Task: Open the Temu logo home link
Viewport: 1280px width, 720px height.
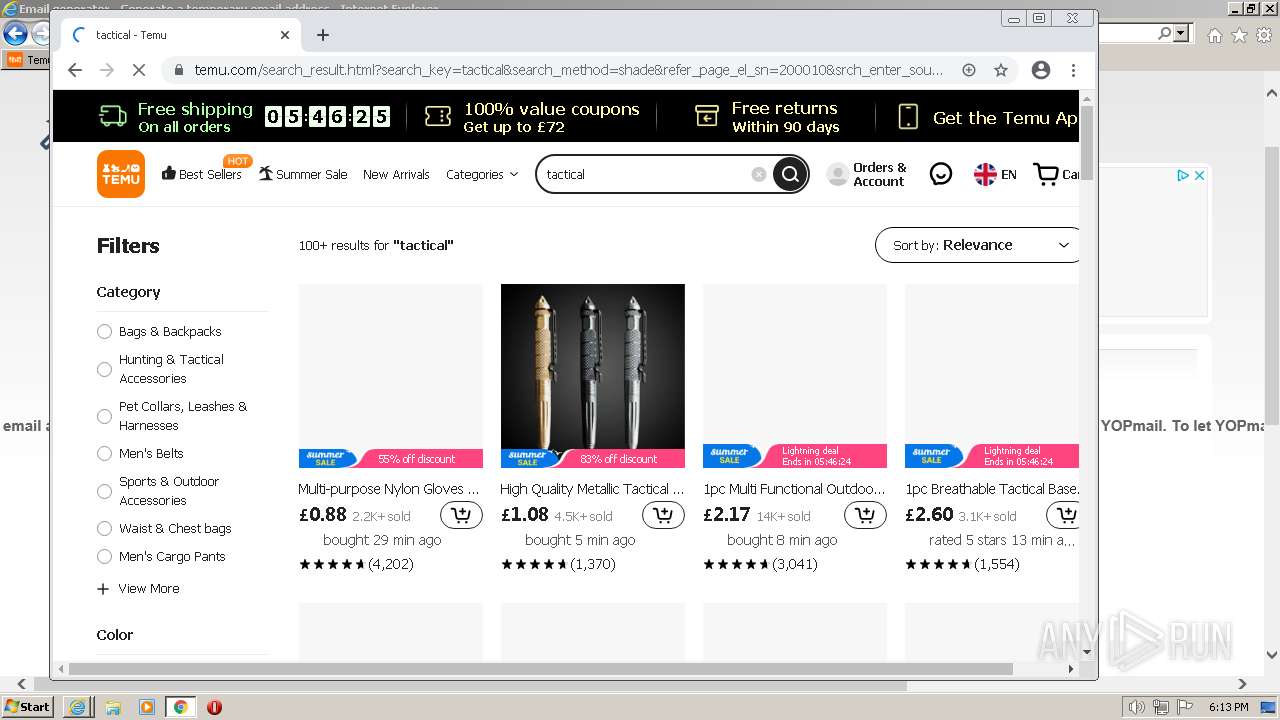Action: coord(121,174)
